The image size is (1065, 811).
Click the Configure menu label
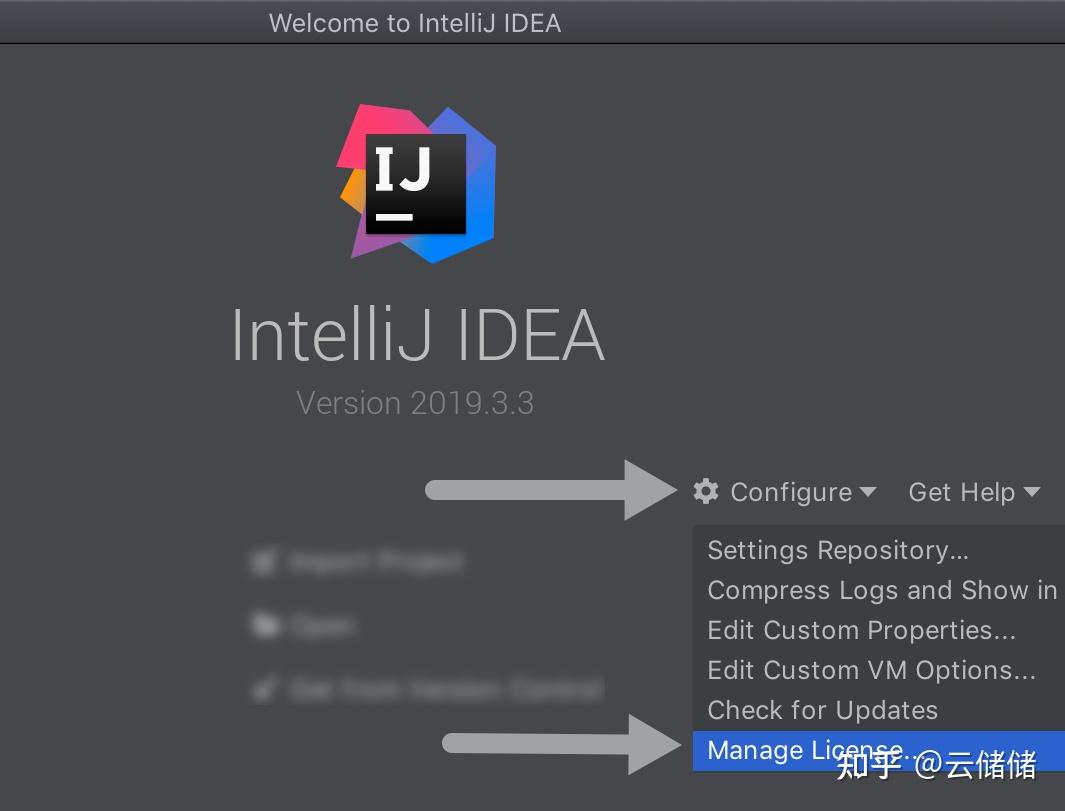789,491
